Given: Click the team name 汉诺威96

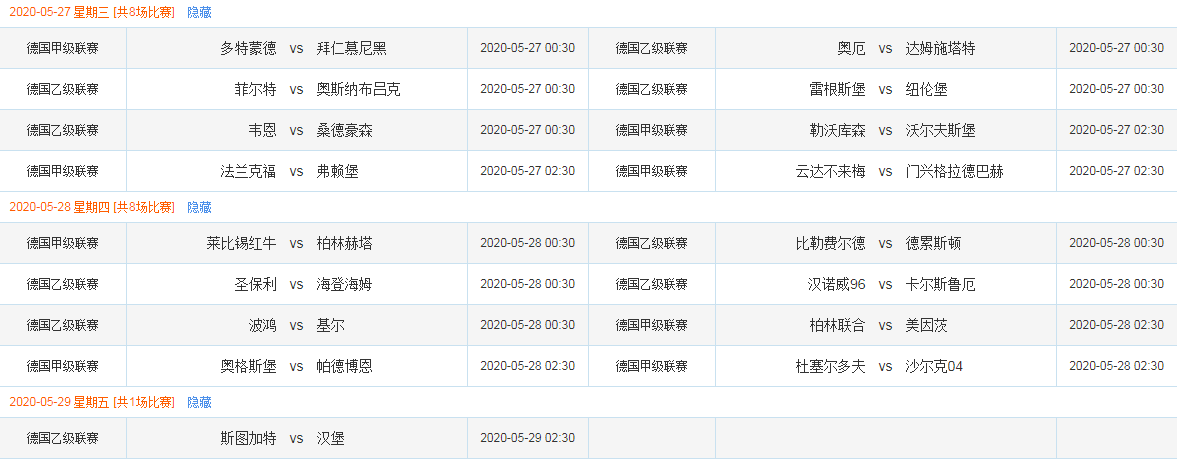Looking at the screenshot, I should [x=836, y=285].
